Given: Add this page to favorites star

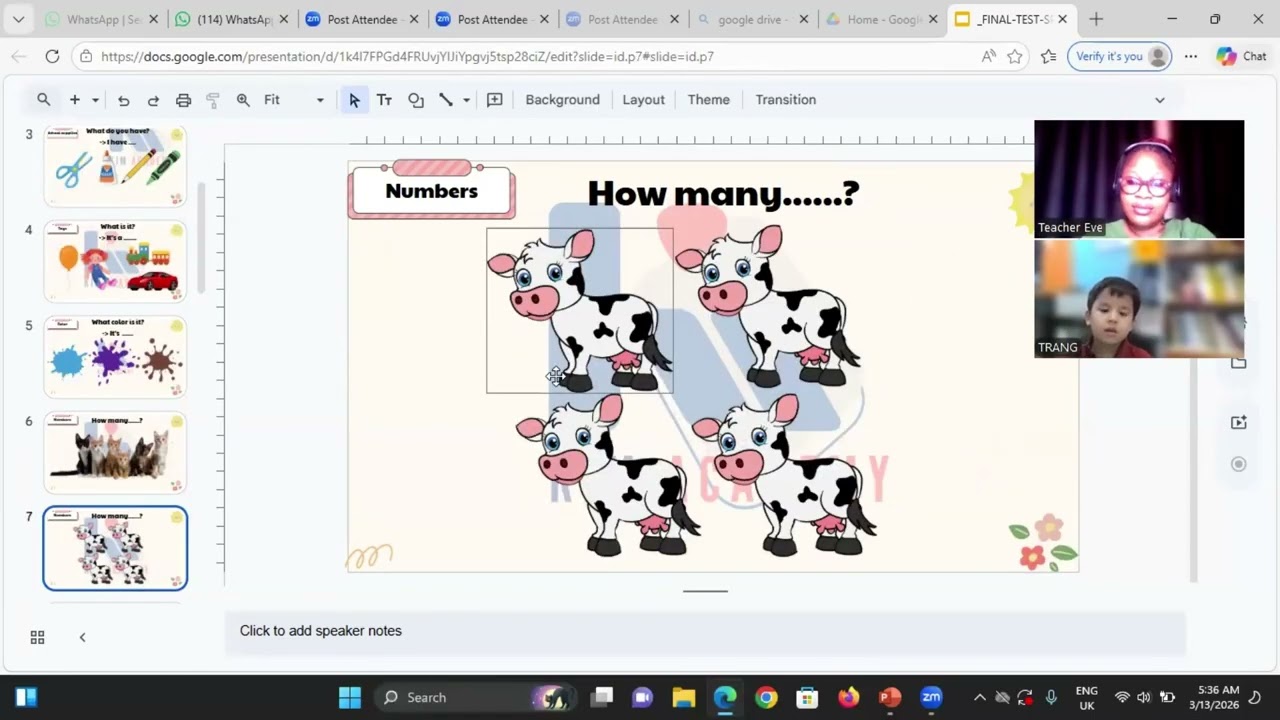Looking at the screenshot, I should pos(1015,56).
